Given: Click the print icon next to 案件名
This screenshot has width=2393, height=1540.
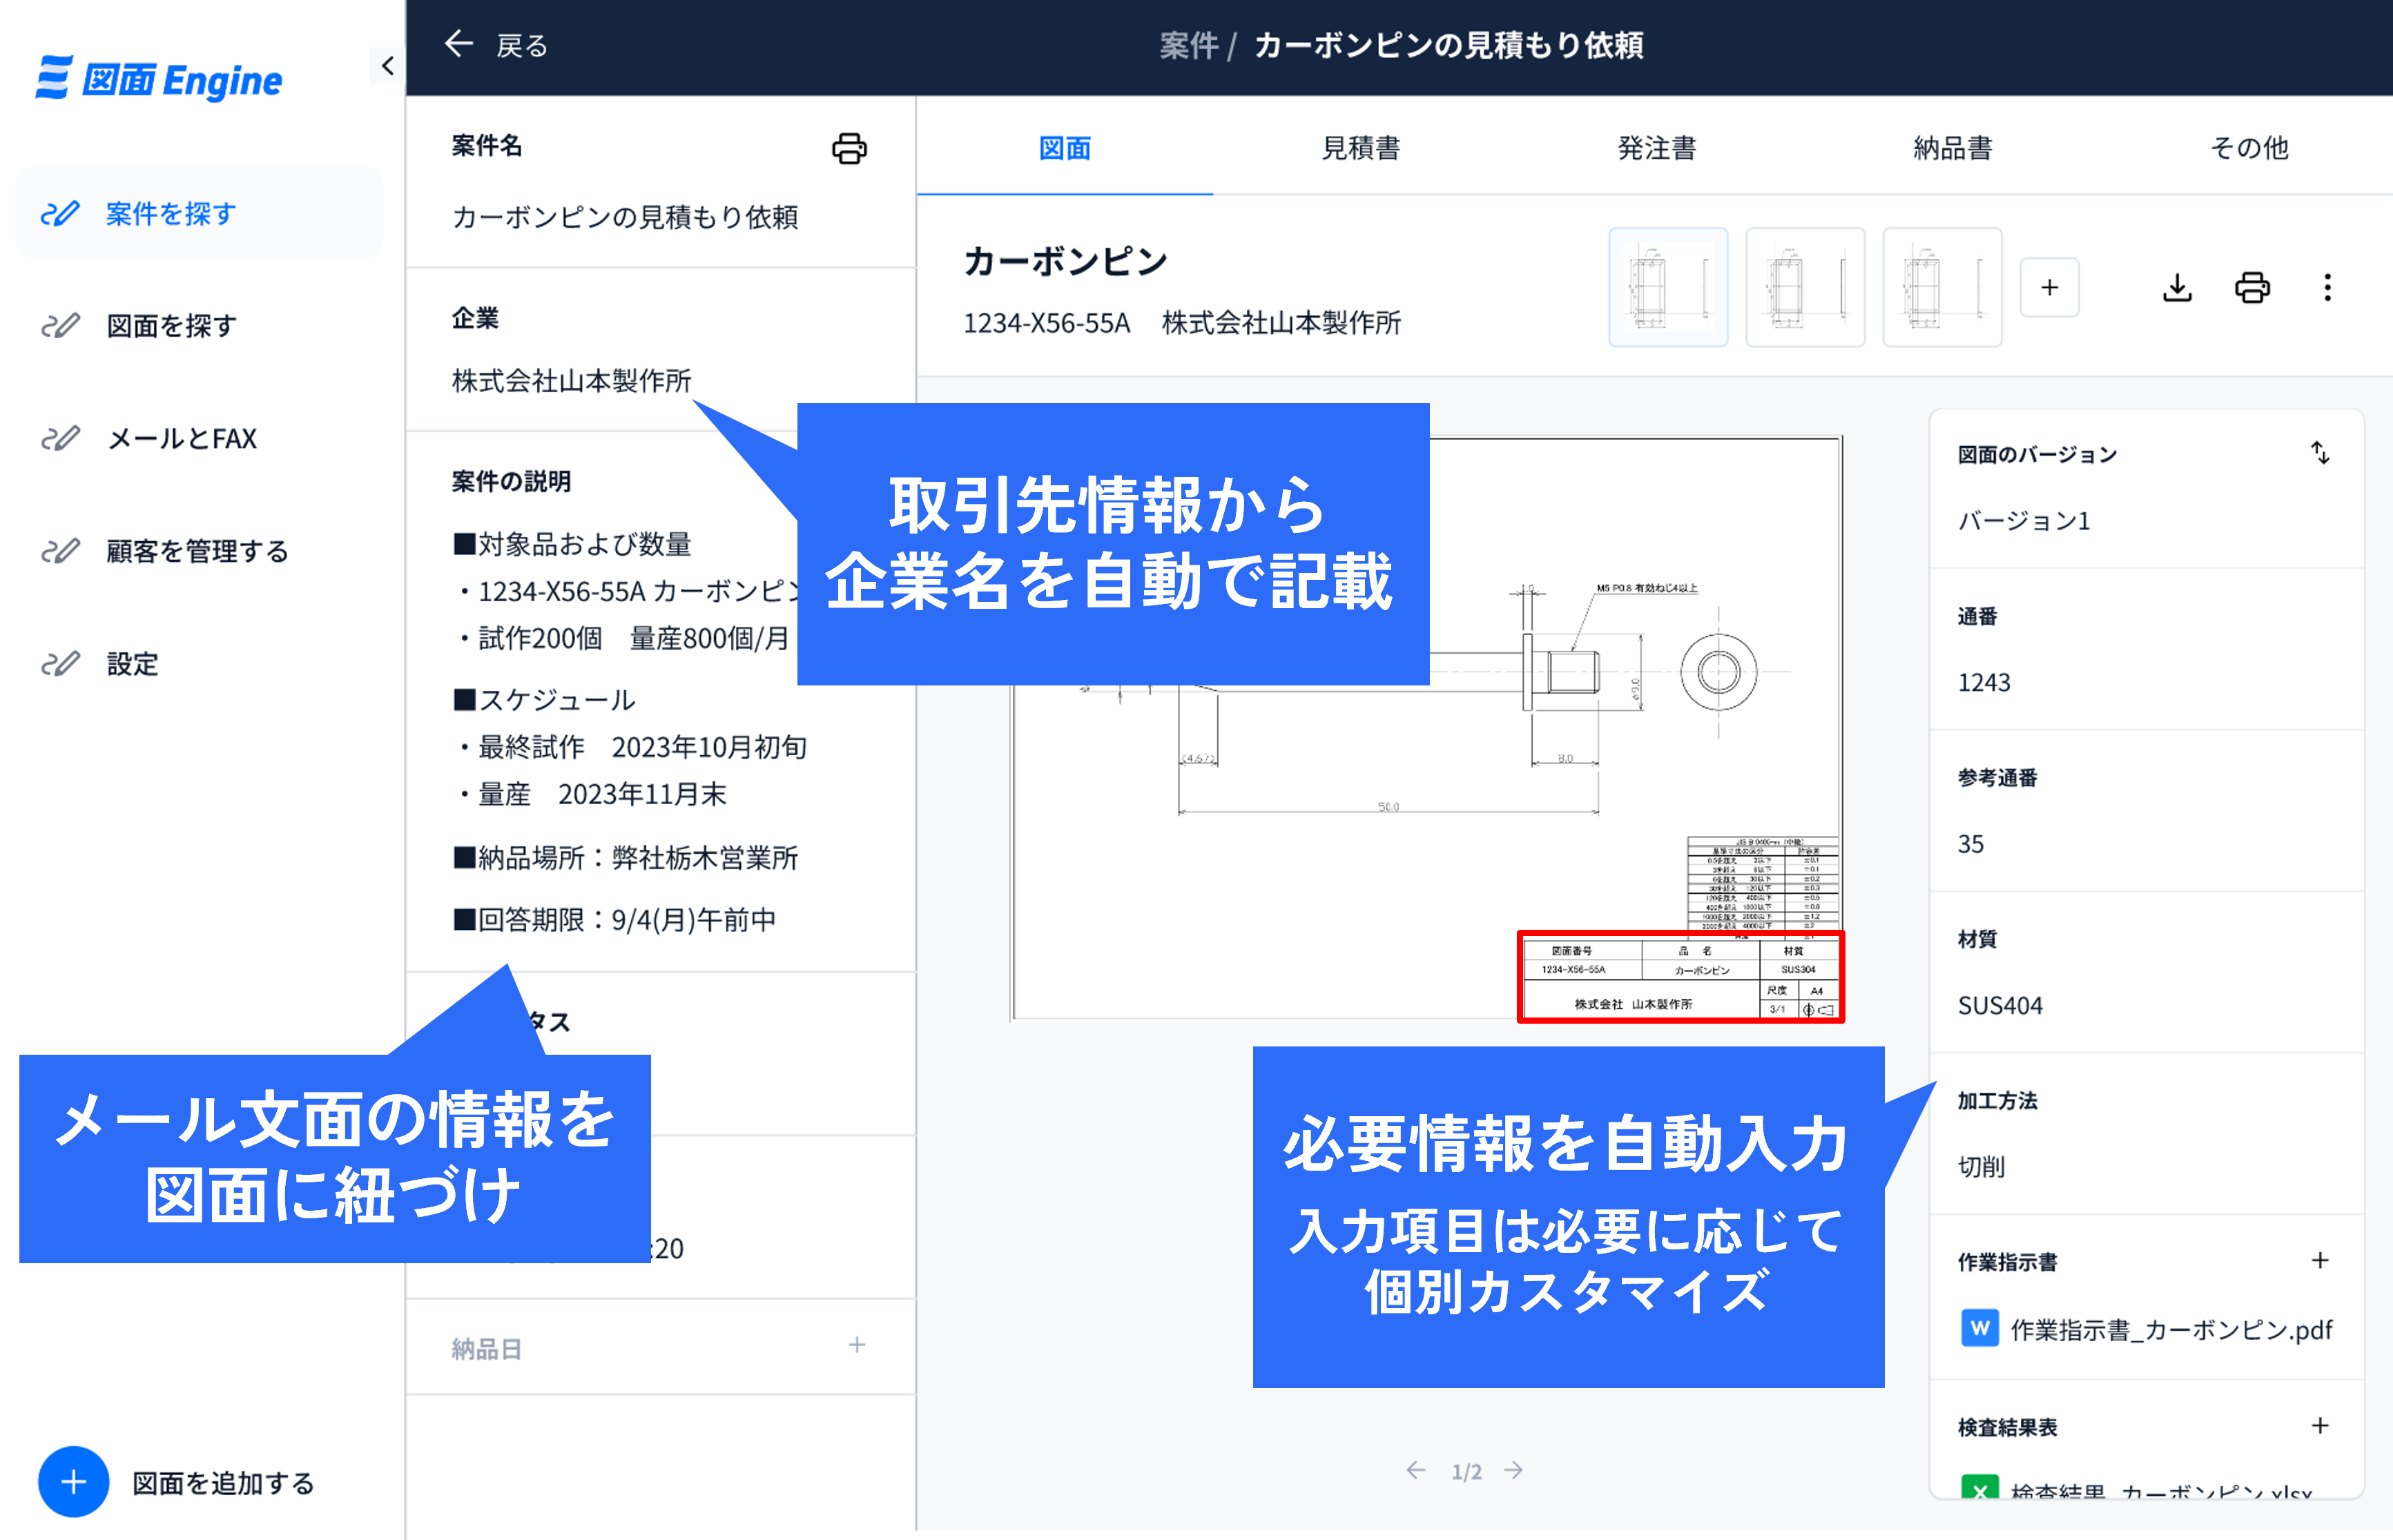Looking at the screenshot, I should tap(849, 148).
